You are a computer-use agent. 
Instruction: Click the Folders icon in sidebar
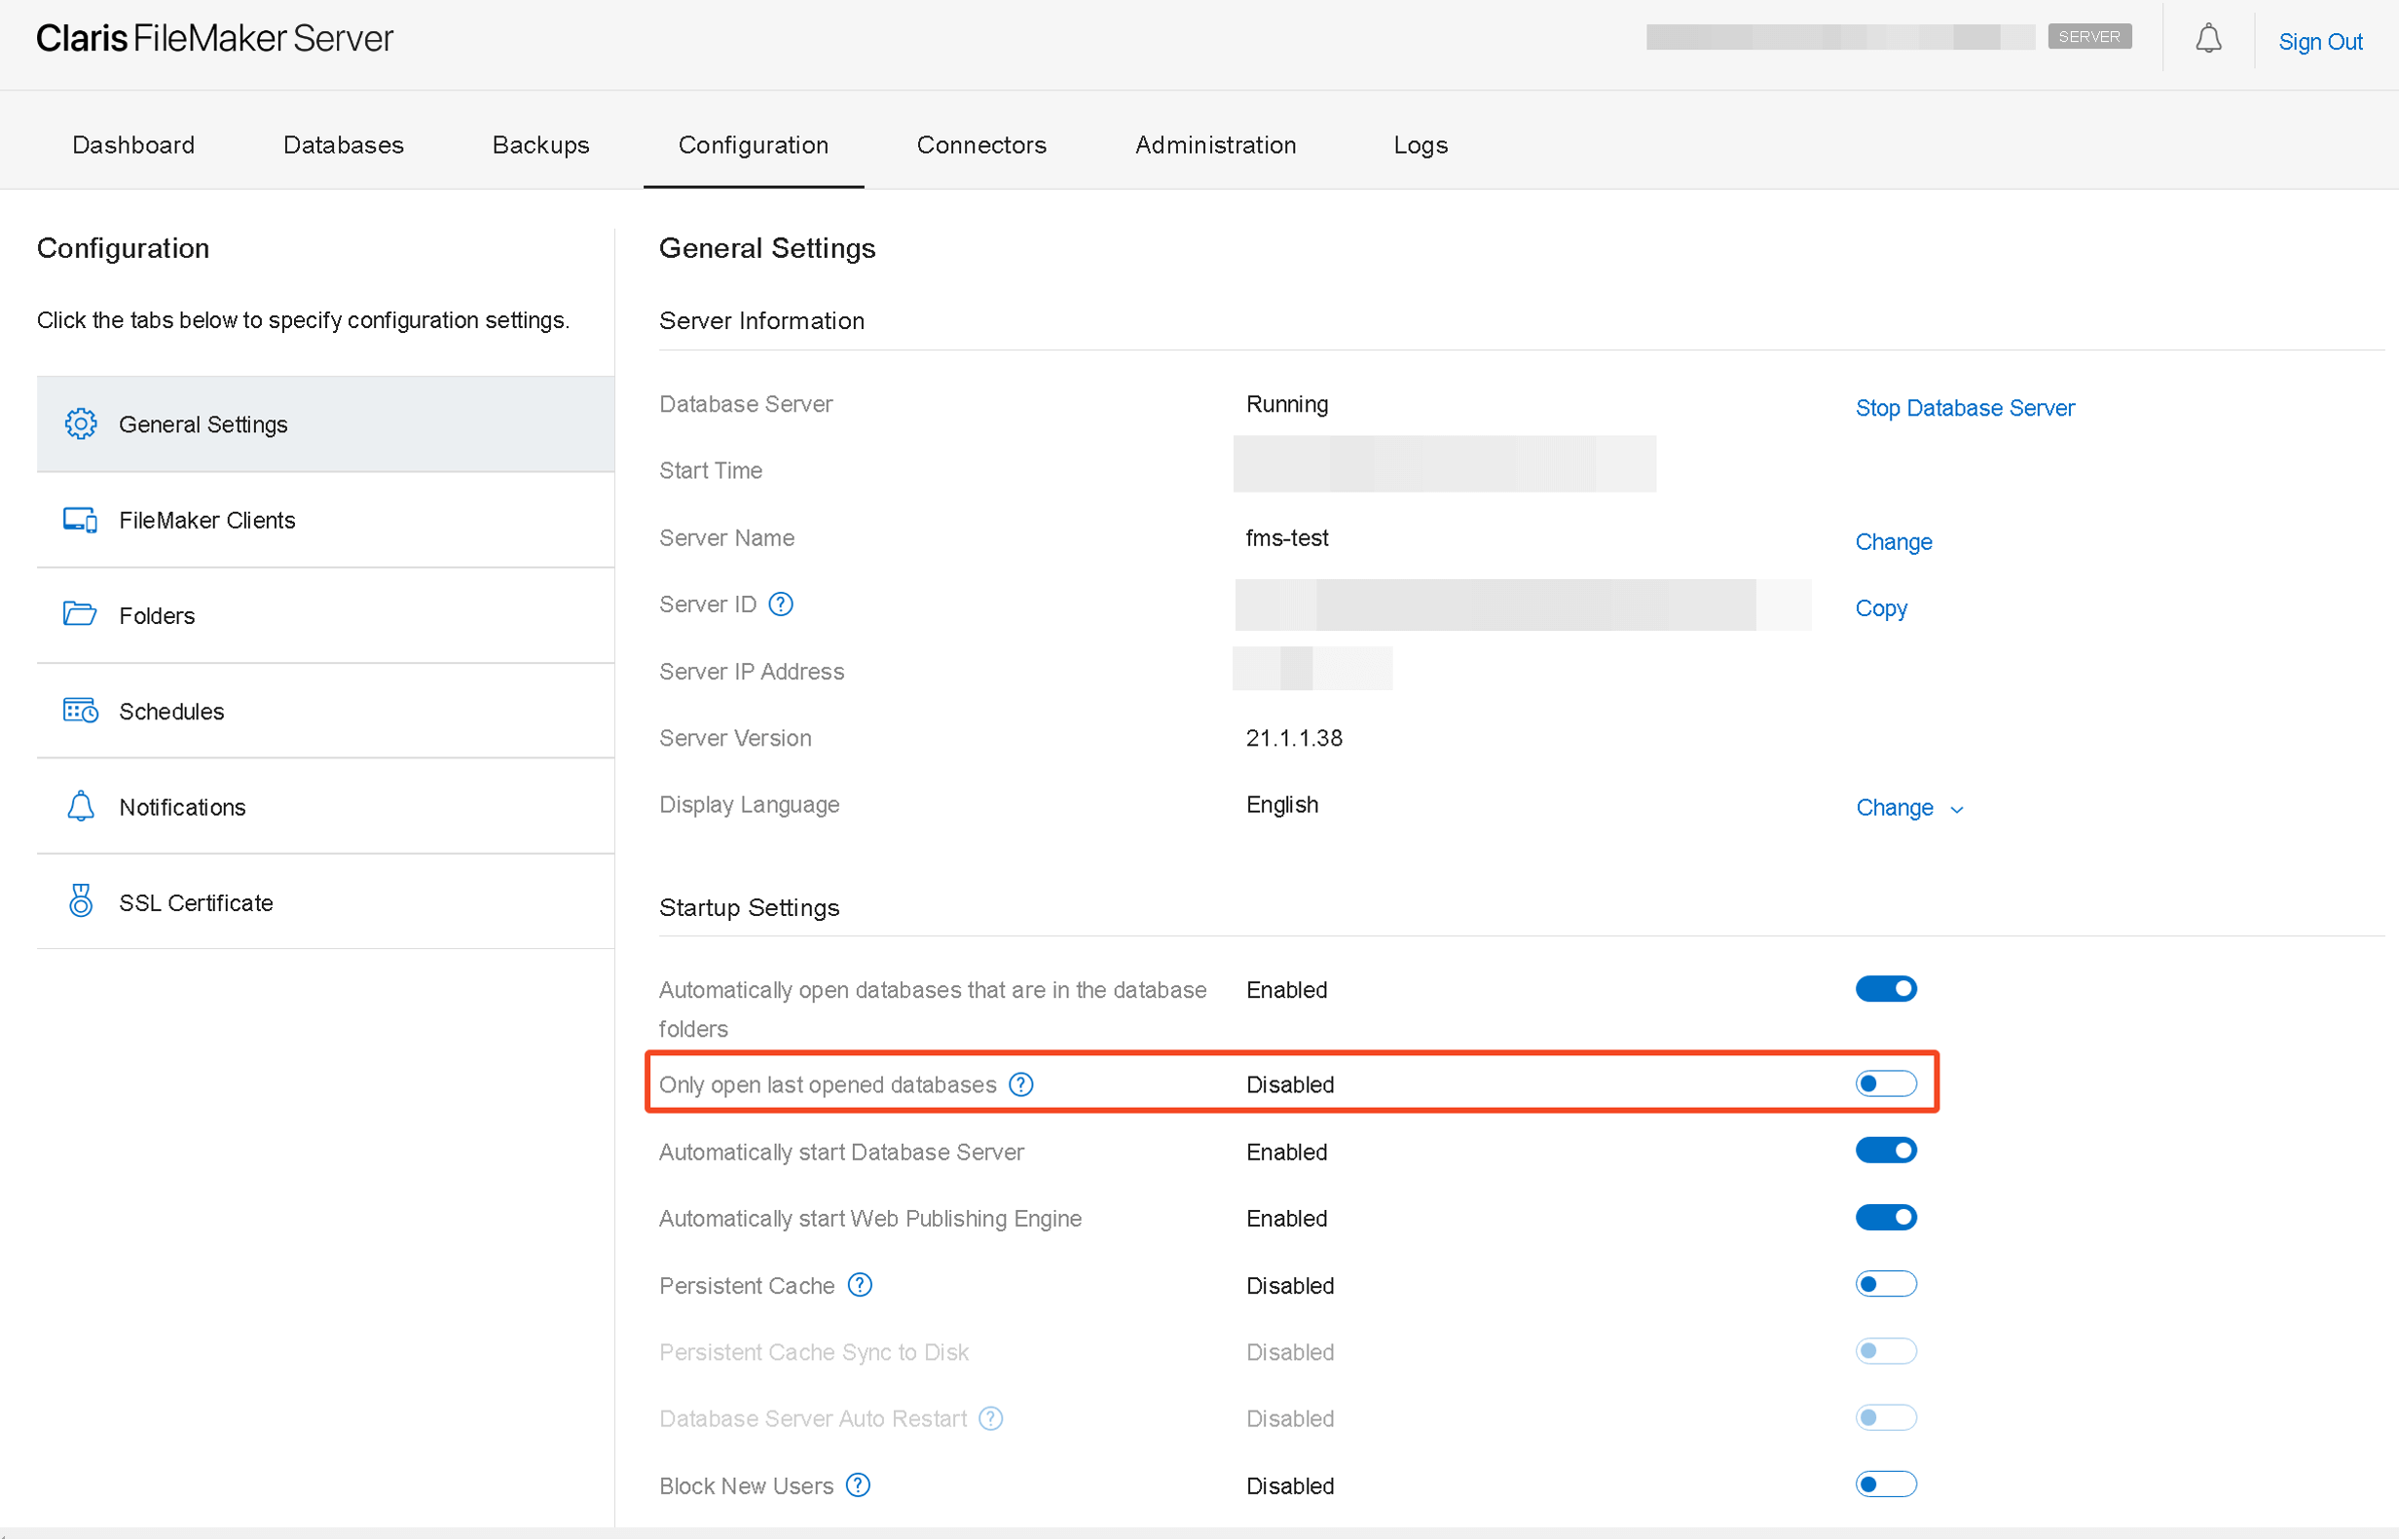coord(80,615)
